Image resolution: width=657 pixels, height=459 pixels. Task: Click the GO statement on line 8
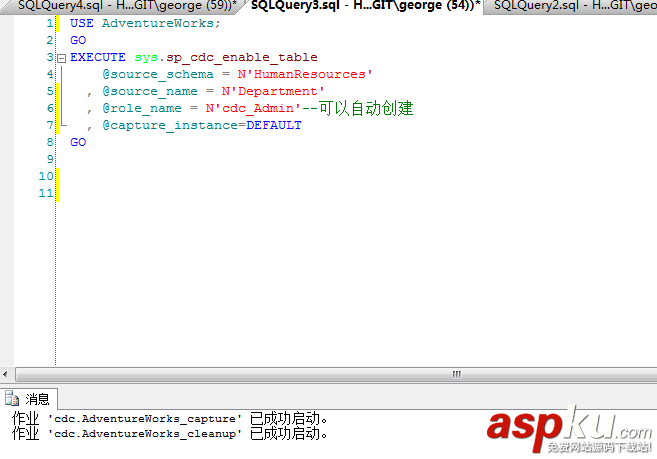click(78, 142)
